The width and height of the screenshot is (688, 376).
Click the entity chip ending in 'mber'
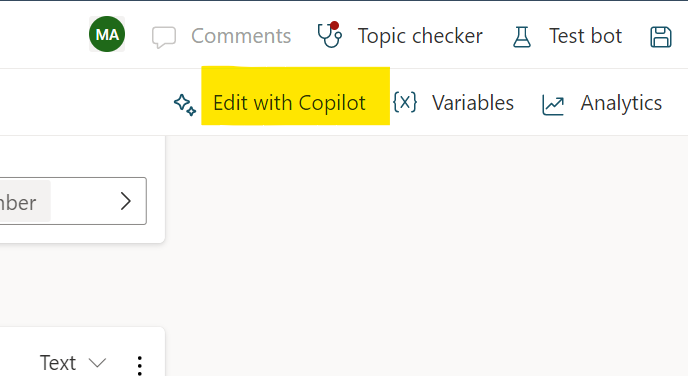[x=25, y=201]
